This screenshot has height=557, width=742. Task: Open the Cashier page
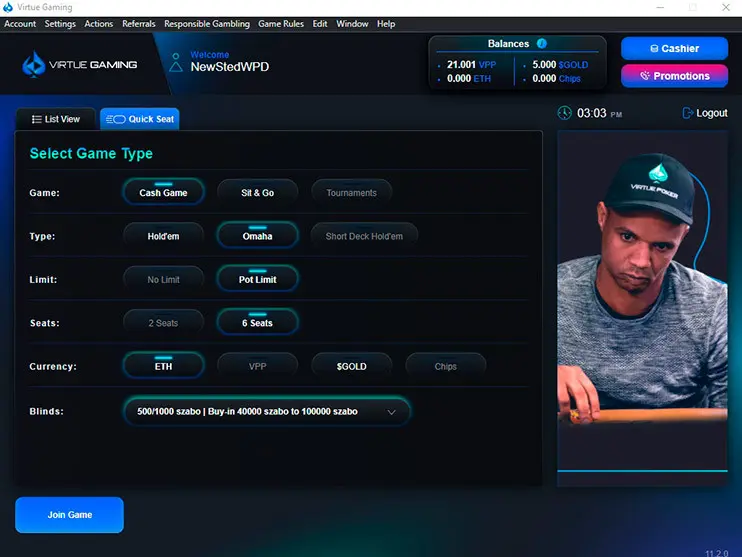click(x=673, y=48)
